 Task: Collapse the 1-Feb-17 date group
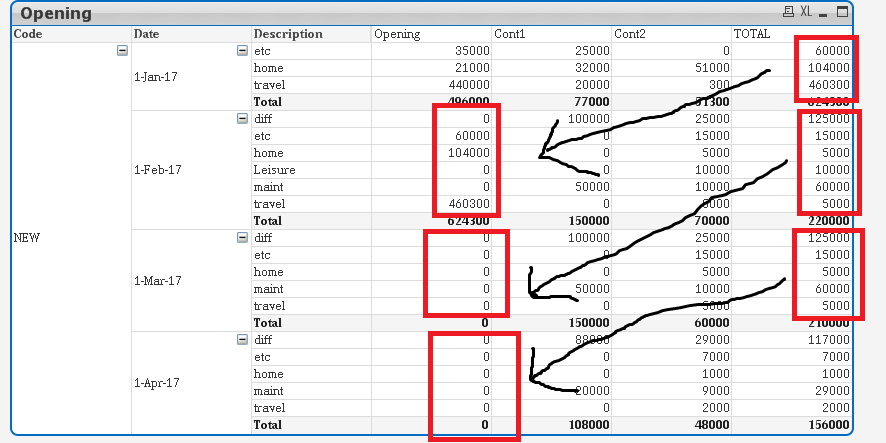[242, 119]
